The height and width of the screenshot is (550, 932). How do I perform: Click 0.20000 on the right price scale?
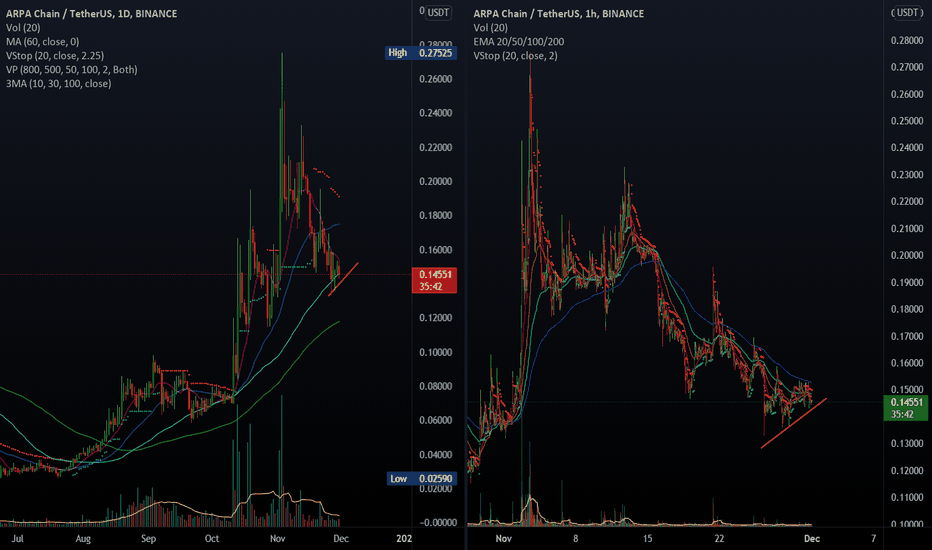click(x=907, y=255)
